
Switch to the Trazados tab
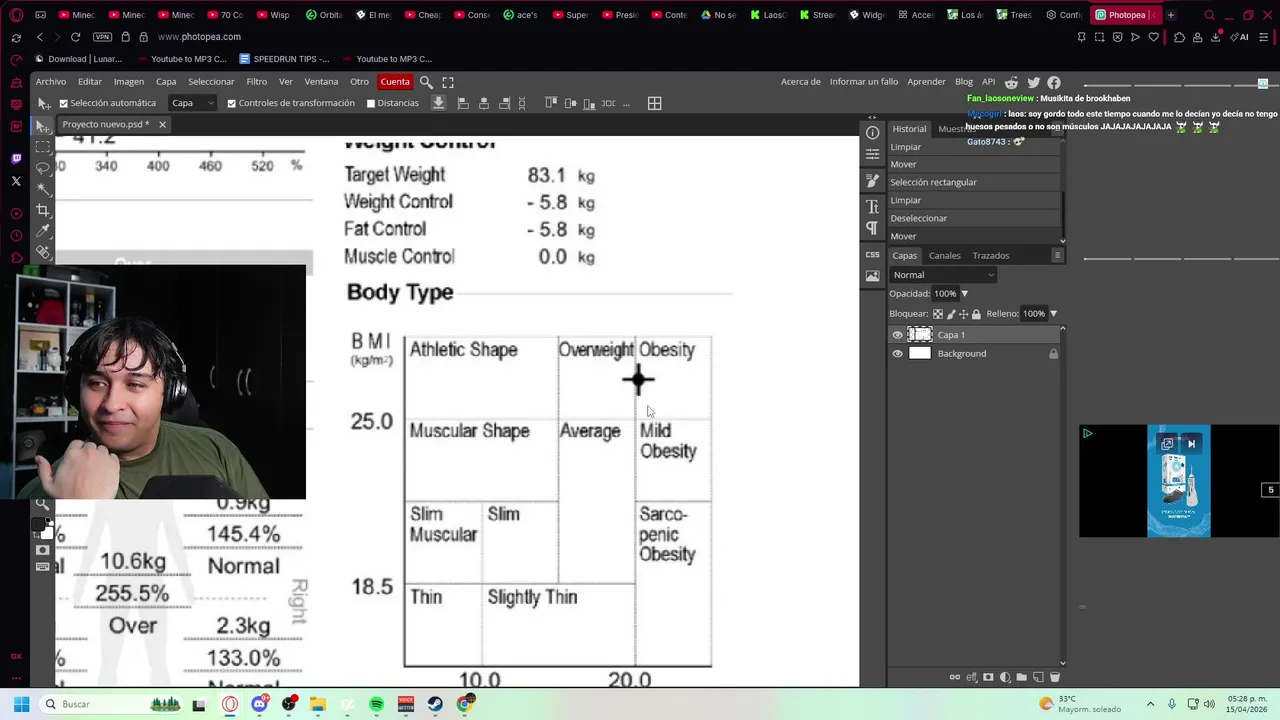pyautogui.click(x=991, y=255)
